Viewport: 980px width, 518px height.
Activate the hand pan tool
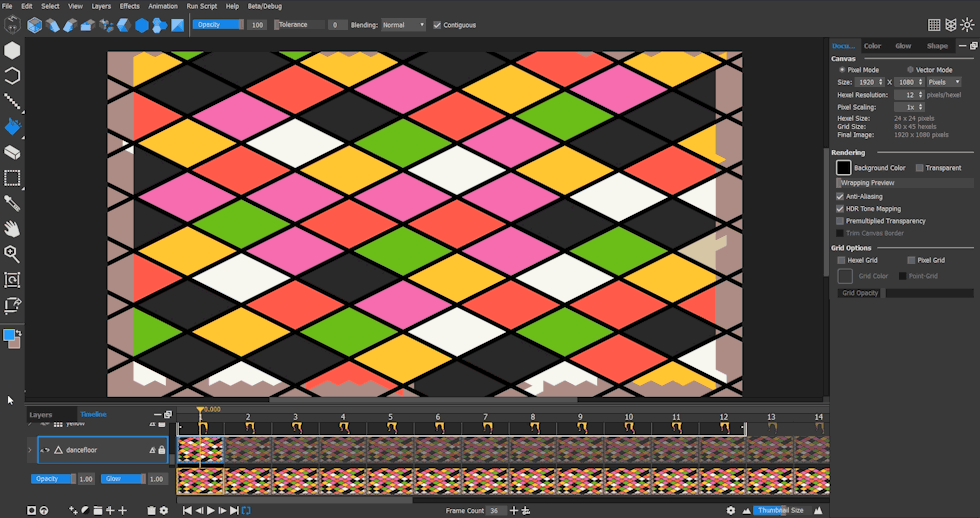[13, 229]
